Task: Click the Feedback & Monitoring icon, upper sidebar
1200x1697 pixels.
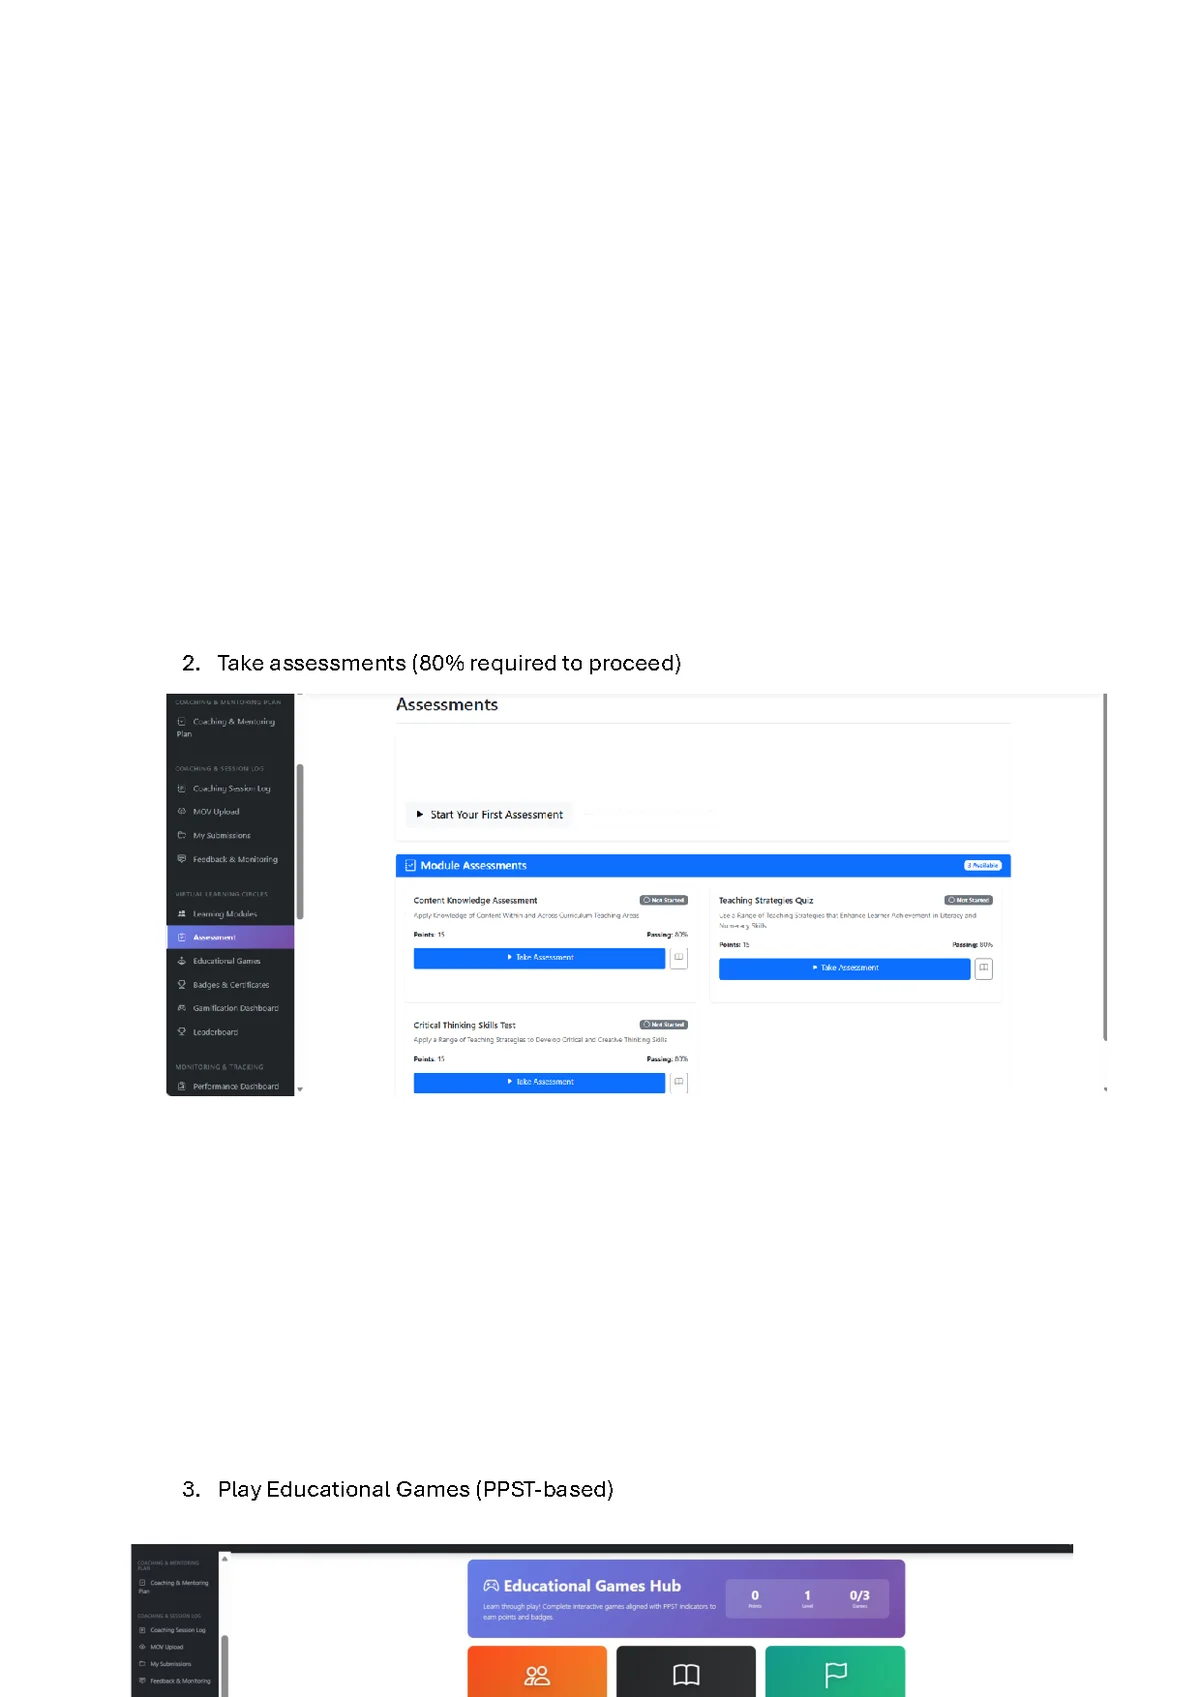Action: 182,859
